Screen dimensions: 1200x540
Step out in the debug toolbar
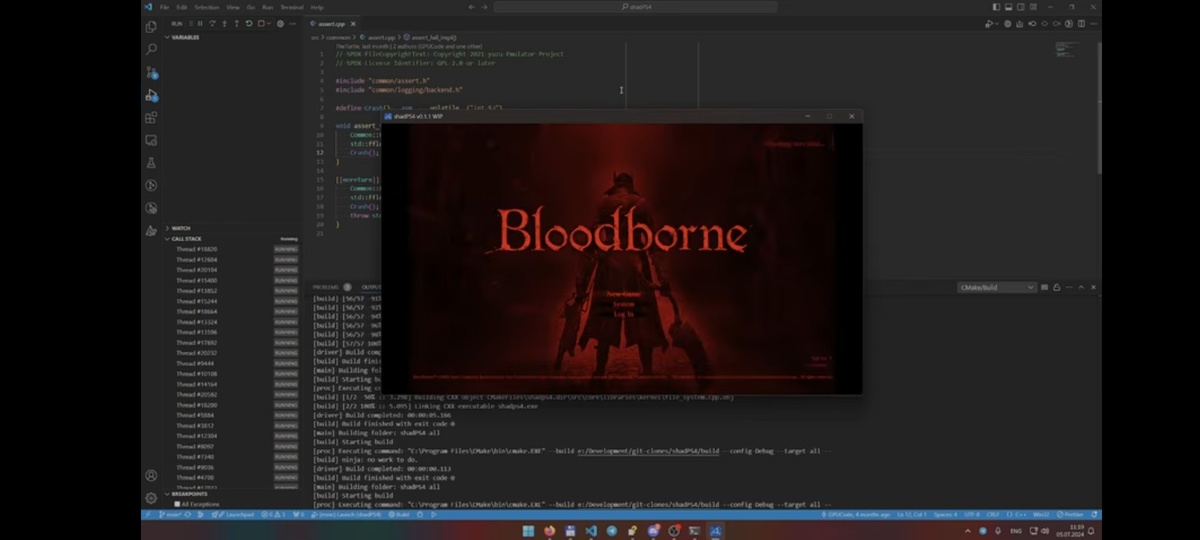click(237, 24)
